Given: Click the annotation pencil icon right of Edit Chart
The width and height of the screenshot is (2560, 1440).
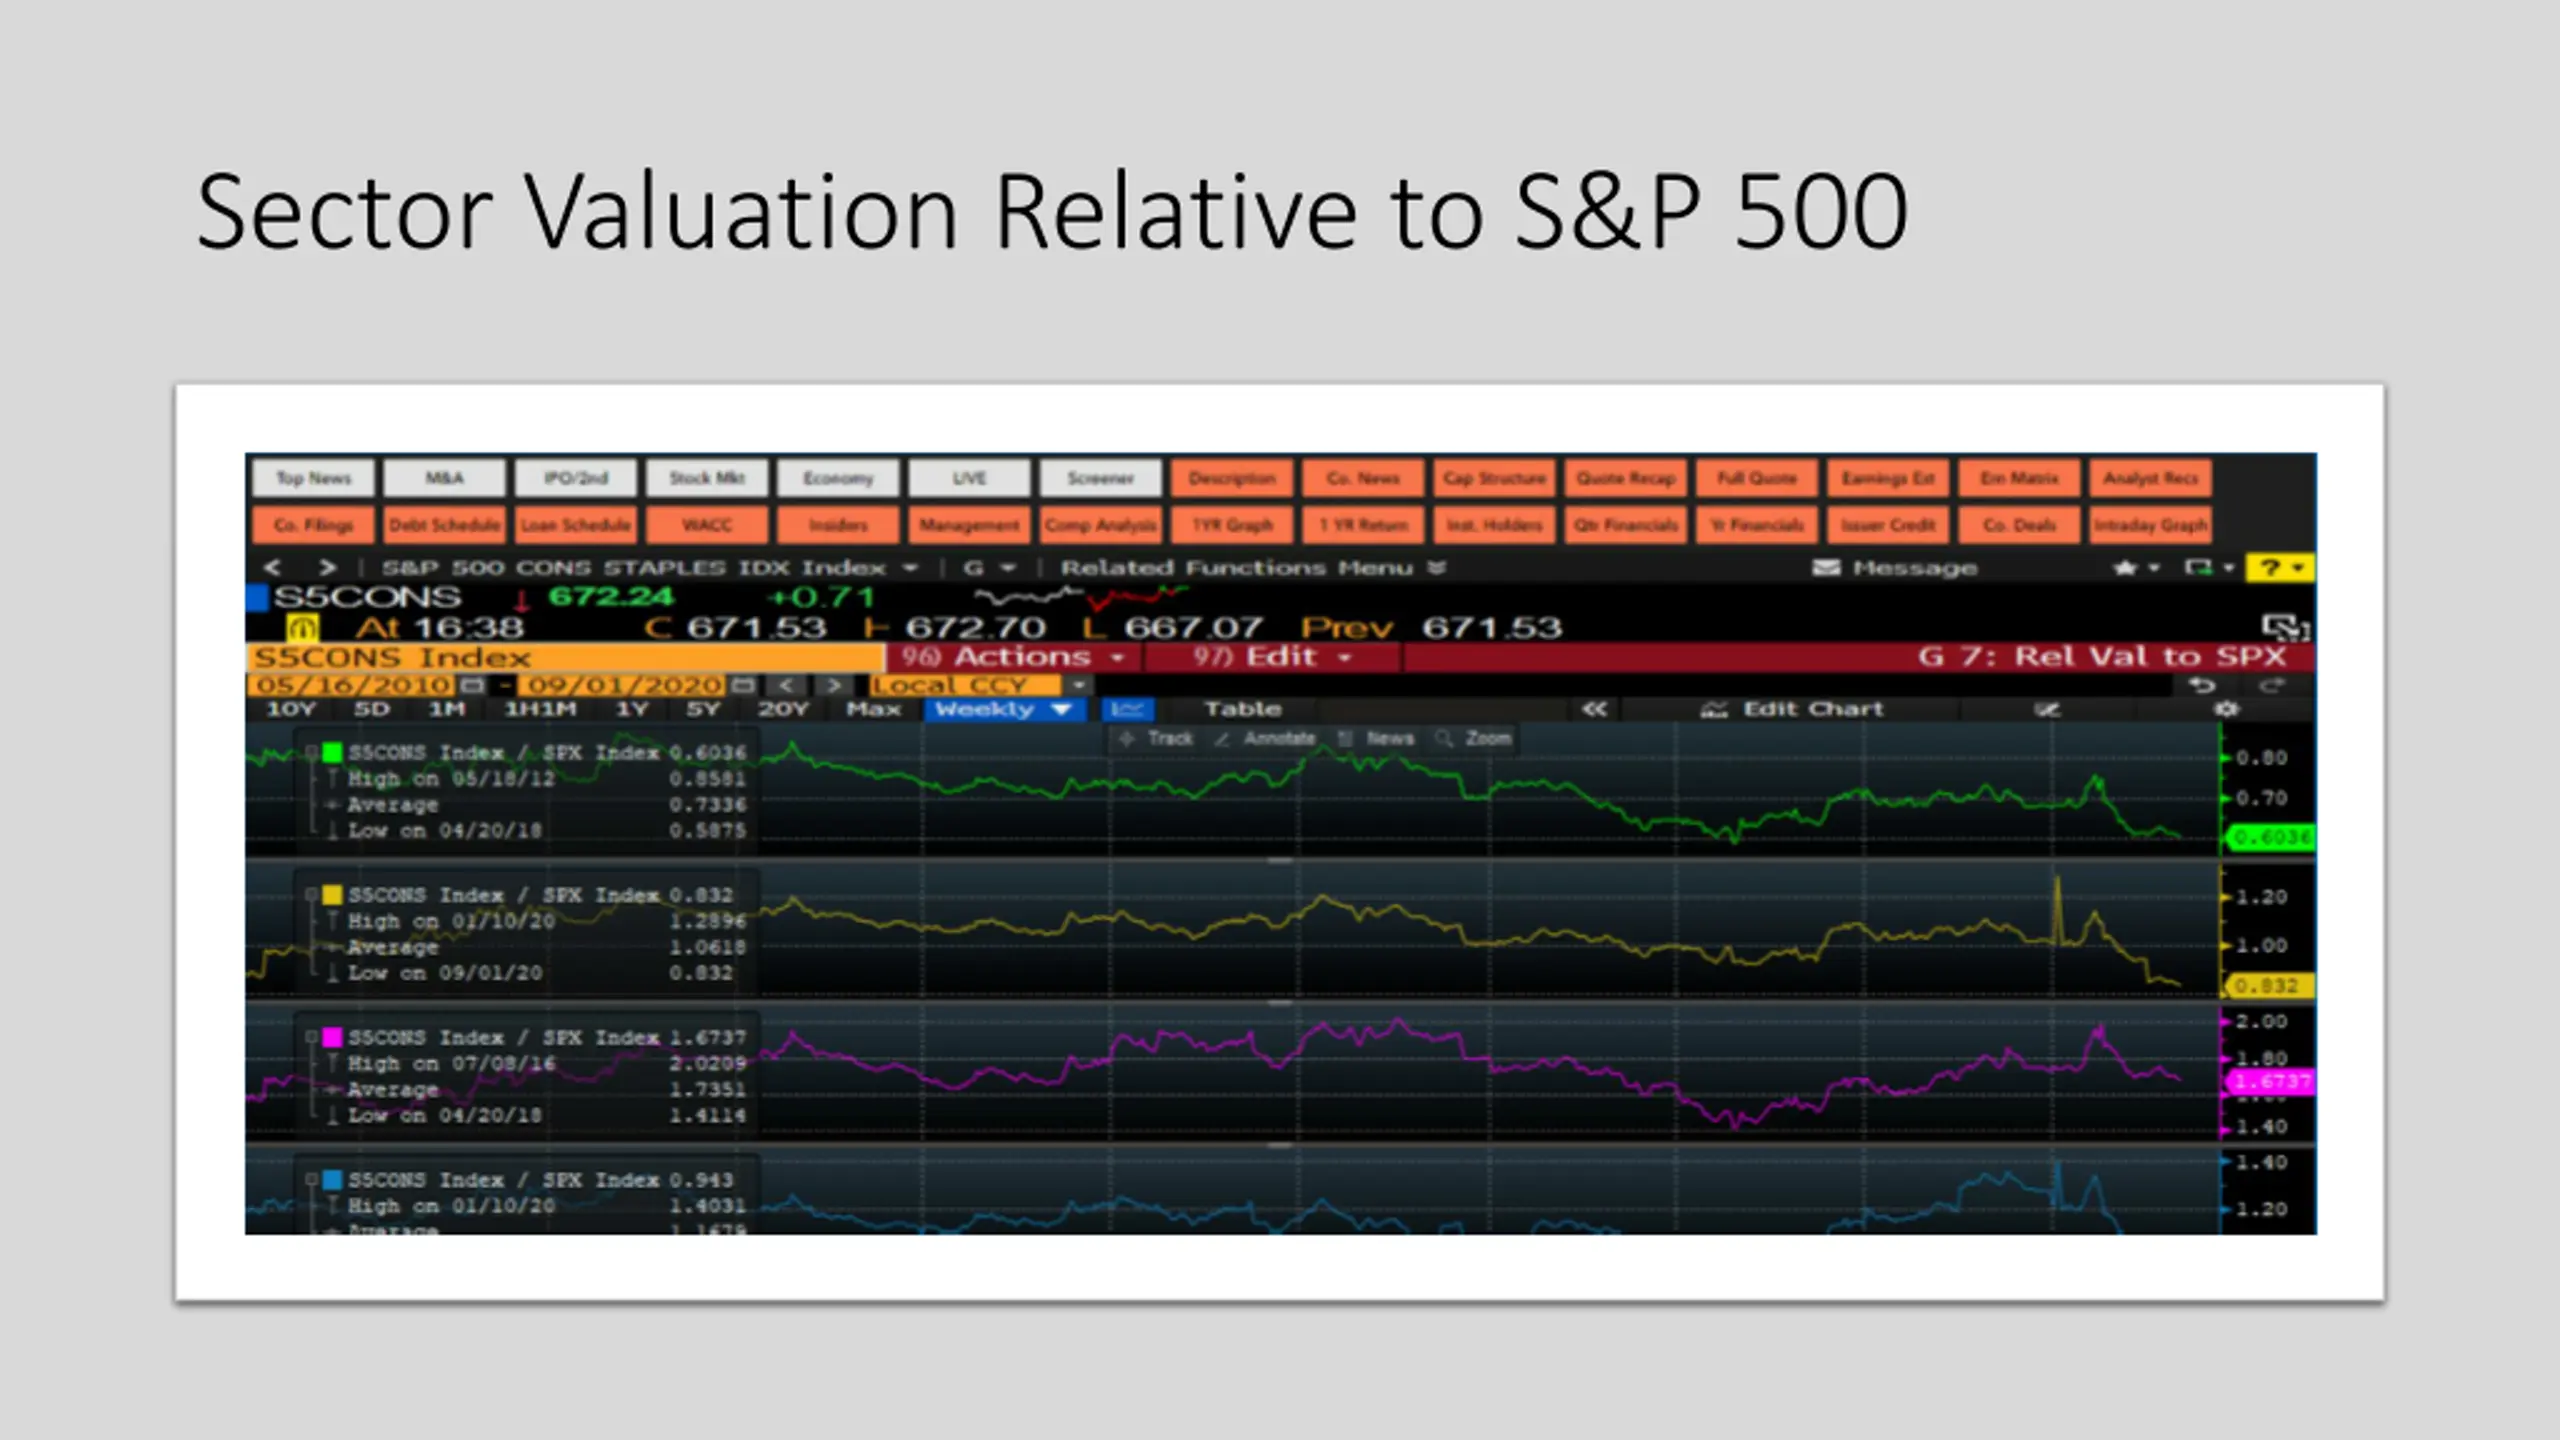Looking at the screenshot, I should point(2047,709).
